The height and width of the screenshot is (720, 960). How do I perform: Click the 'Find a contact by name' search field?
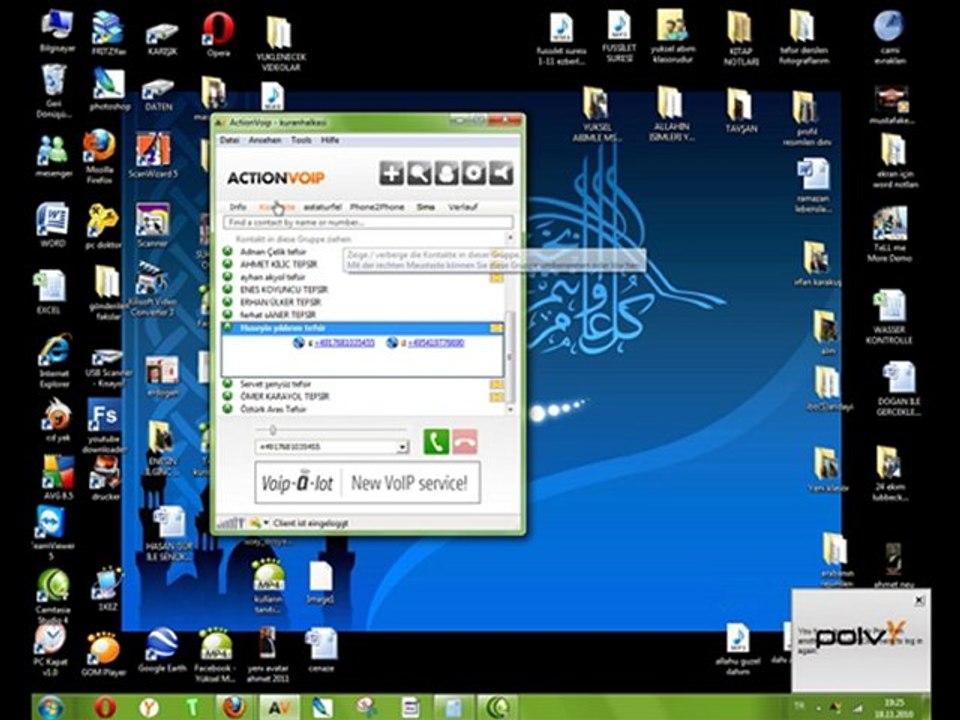coord(368,223)
